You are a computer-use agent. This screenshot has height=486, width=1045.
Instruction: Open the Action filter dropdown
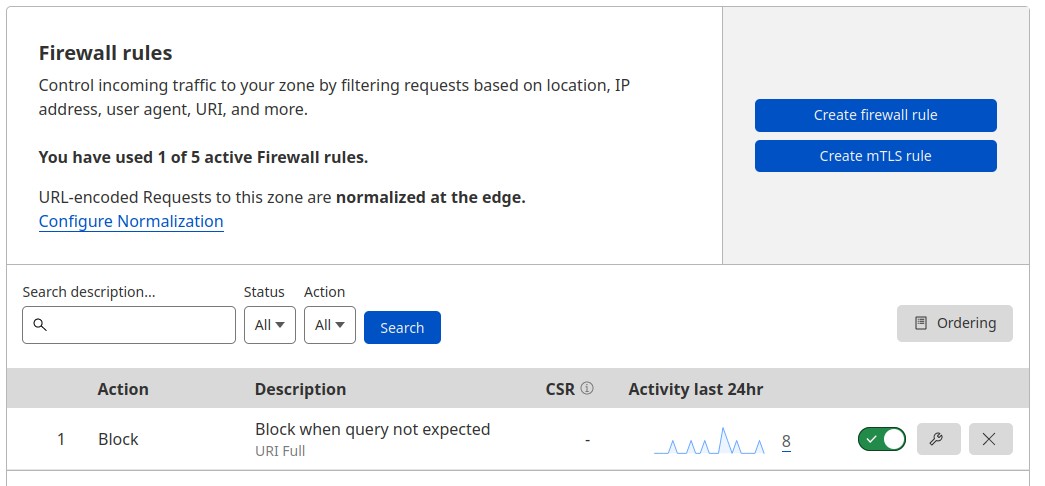tap(330, 325)
